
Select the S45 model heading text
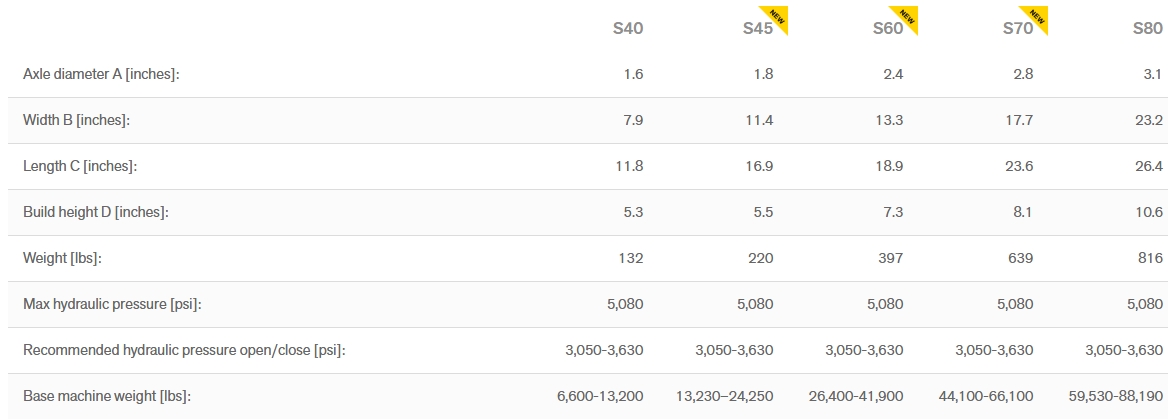click(757, 29)
